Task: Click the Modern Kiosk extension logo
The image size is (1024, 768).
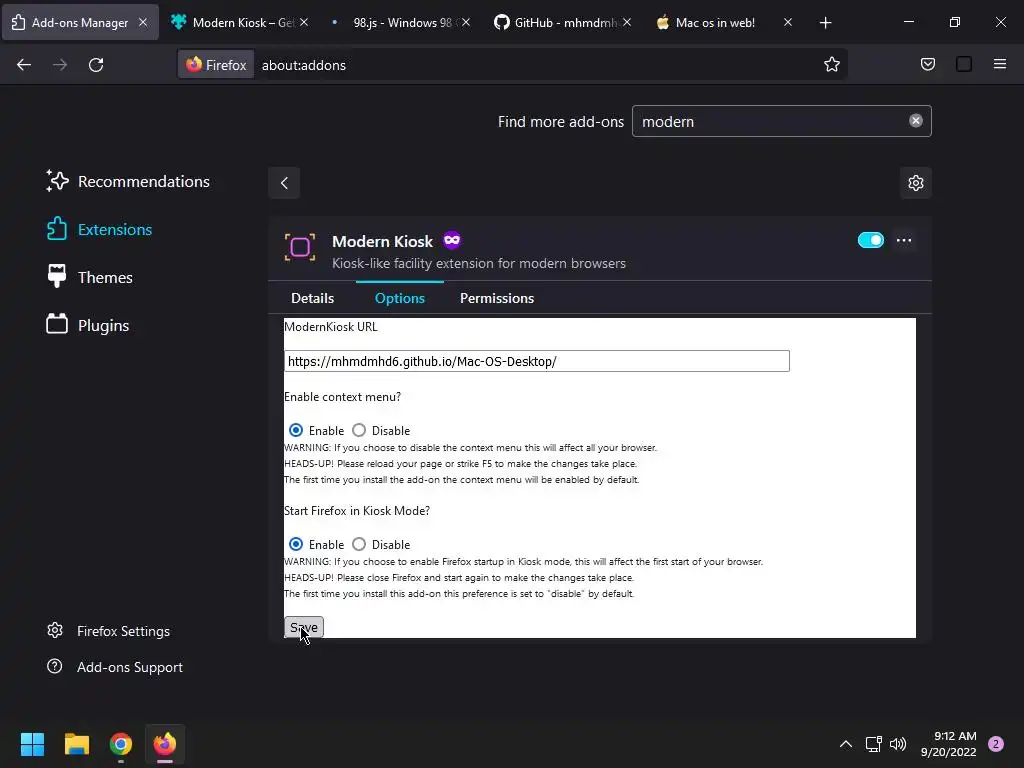Action: (300, 248)
